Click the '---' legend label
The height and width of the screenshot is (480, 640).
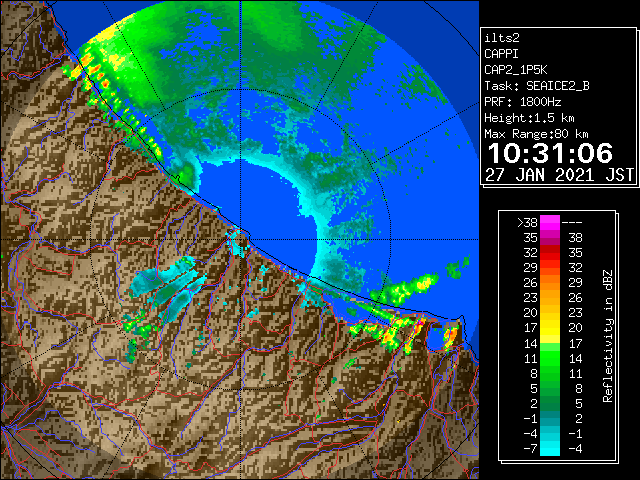point(572,223)
